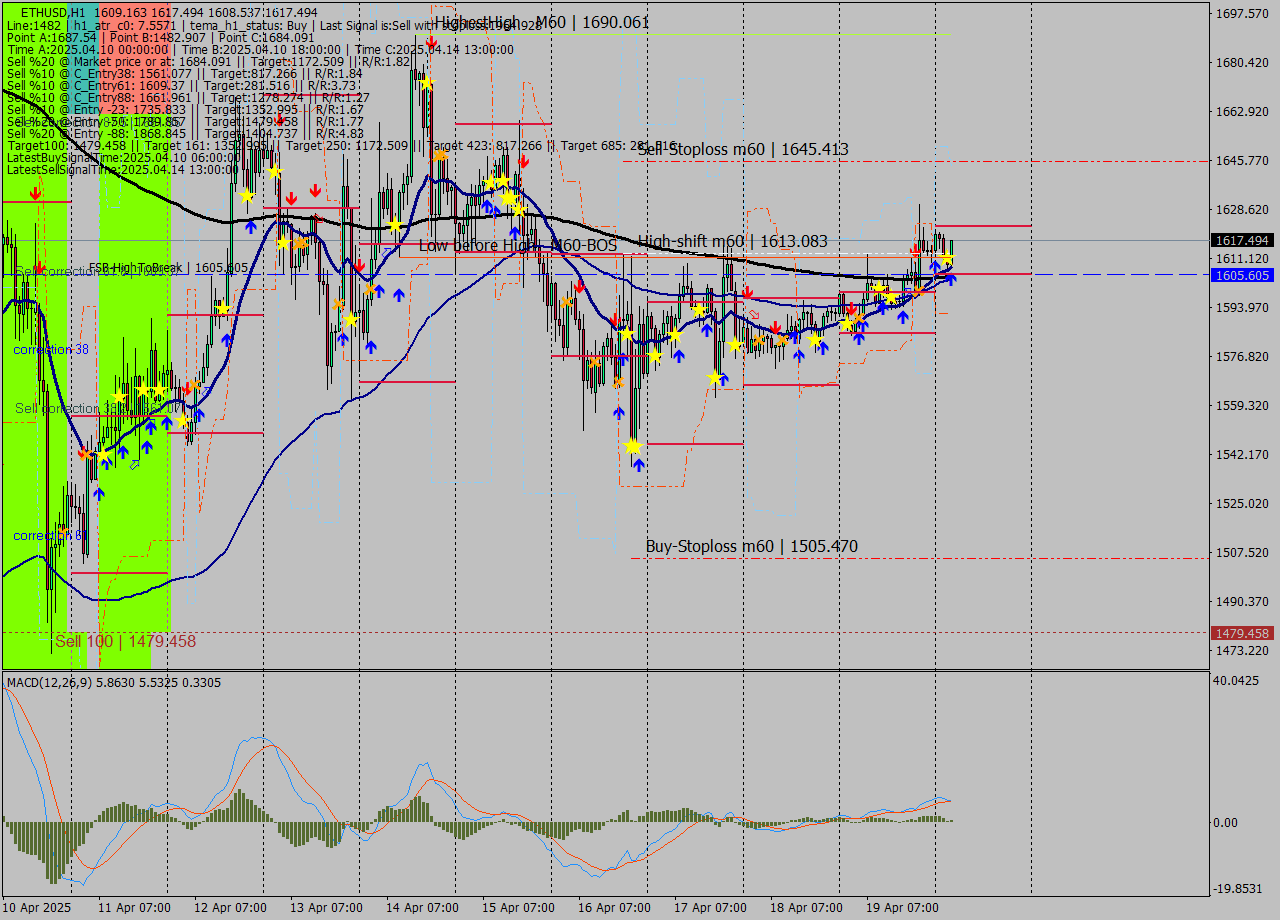
Task: Click the Target100: 1479.458 info line
Action: pyautogui.click(x=342, y=145)
